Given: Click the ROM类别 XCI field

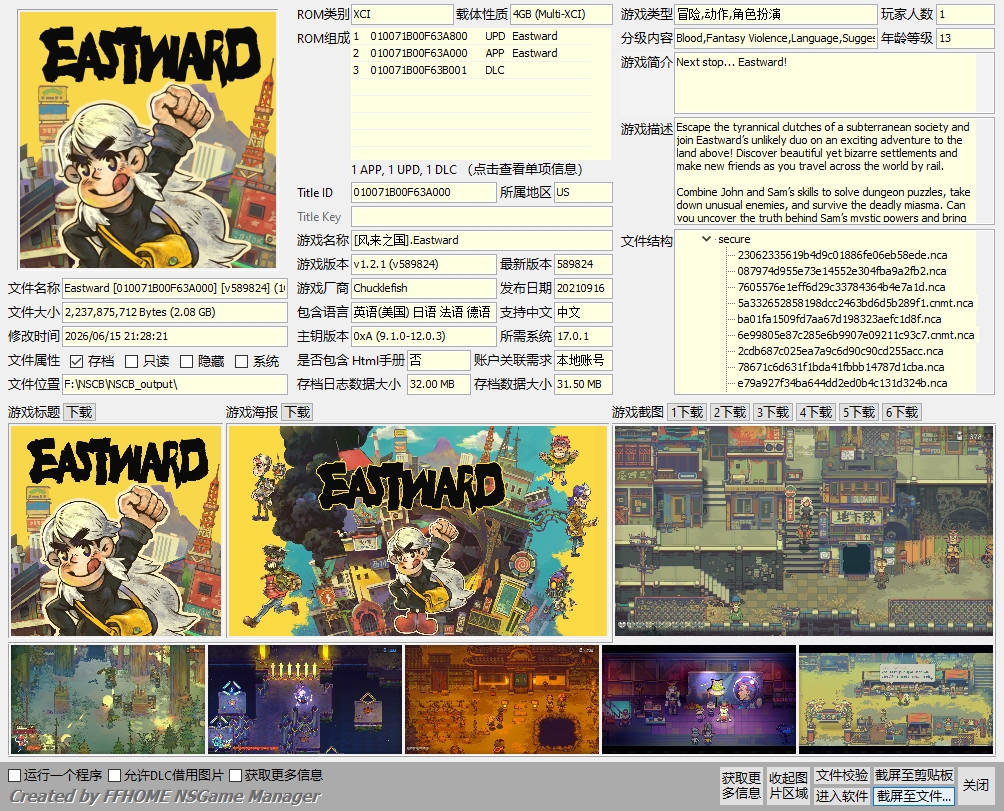Looking at the screenshot, I should click(402, 14).
